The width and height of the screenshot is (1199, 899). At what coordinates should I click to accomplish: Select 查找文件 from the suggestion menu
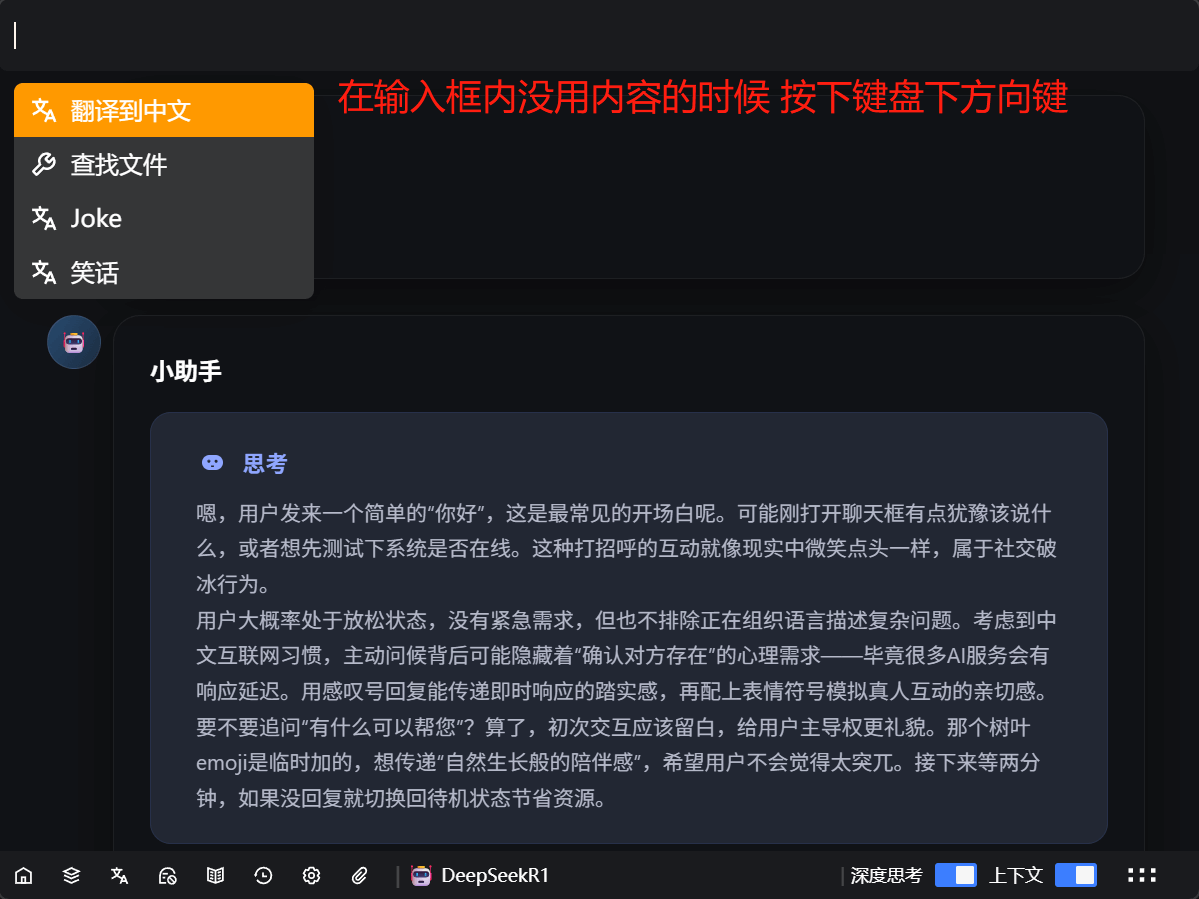click(164, 164)
